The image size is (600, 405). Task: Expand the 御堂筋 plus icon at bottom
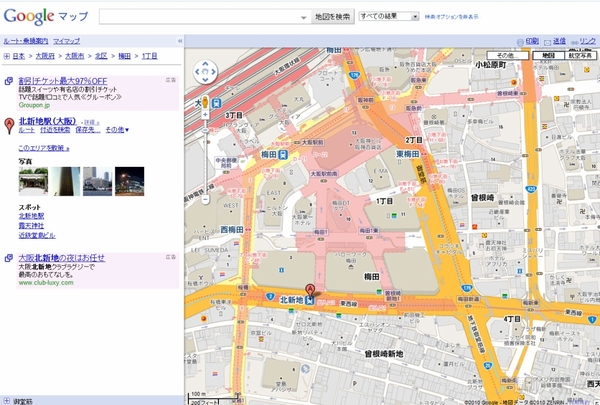coord(7,401)
